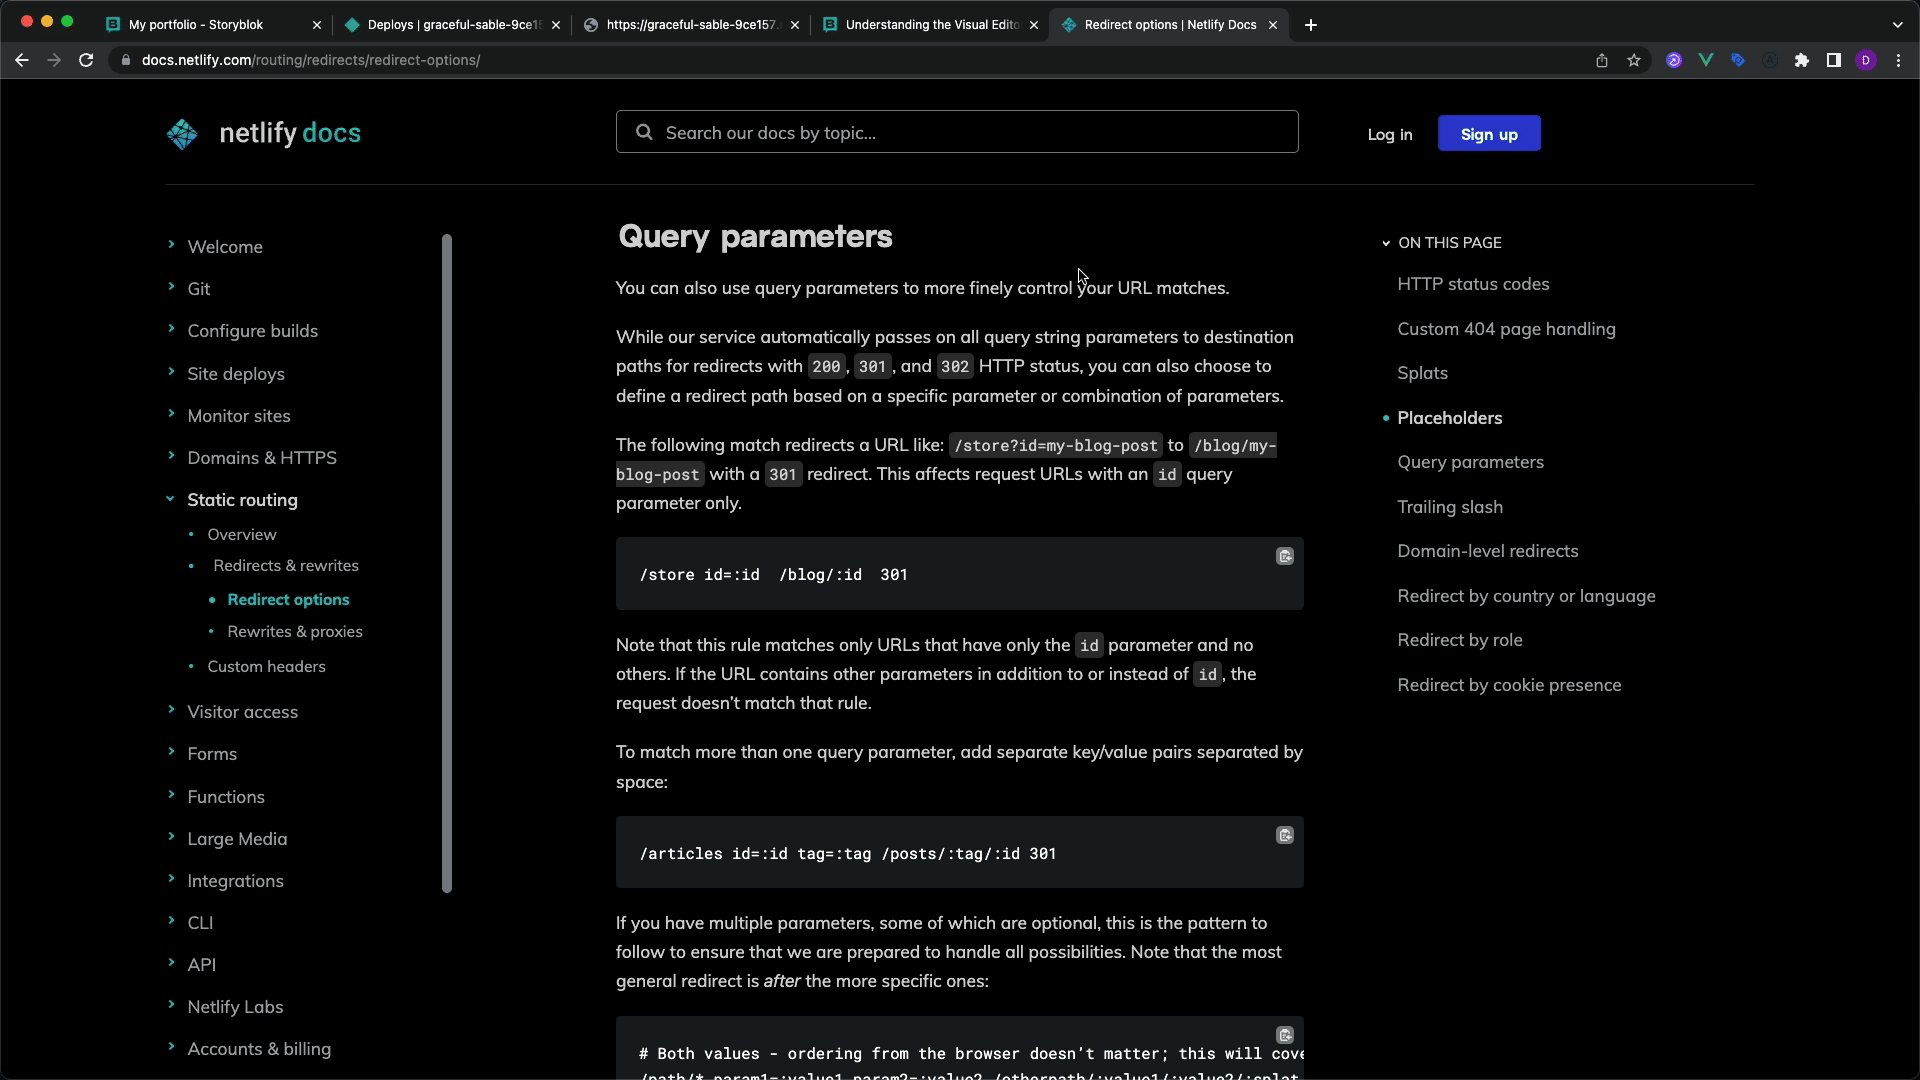Focus the Search our docs field

coord(957,132)
